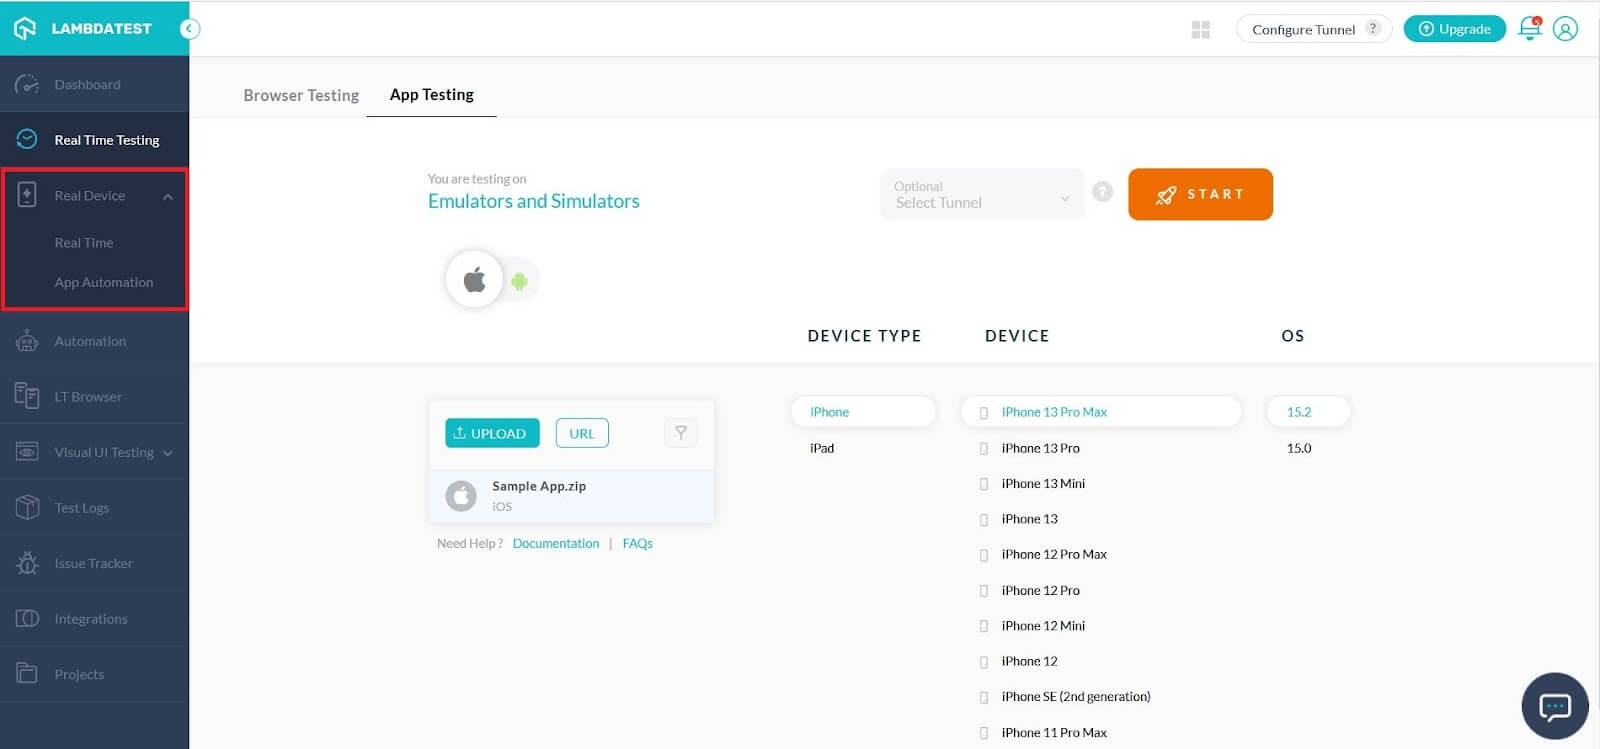This screenshot has height=749, width=1600.
Task: Switch to the App Testing tab
Action: point(432,94)
